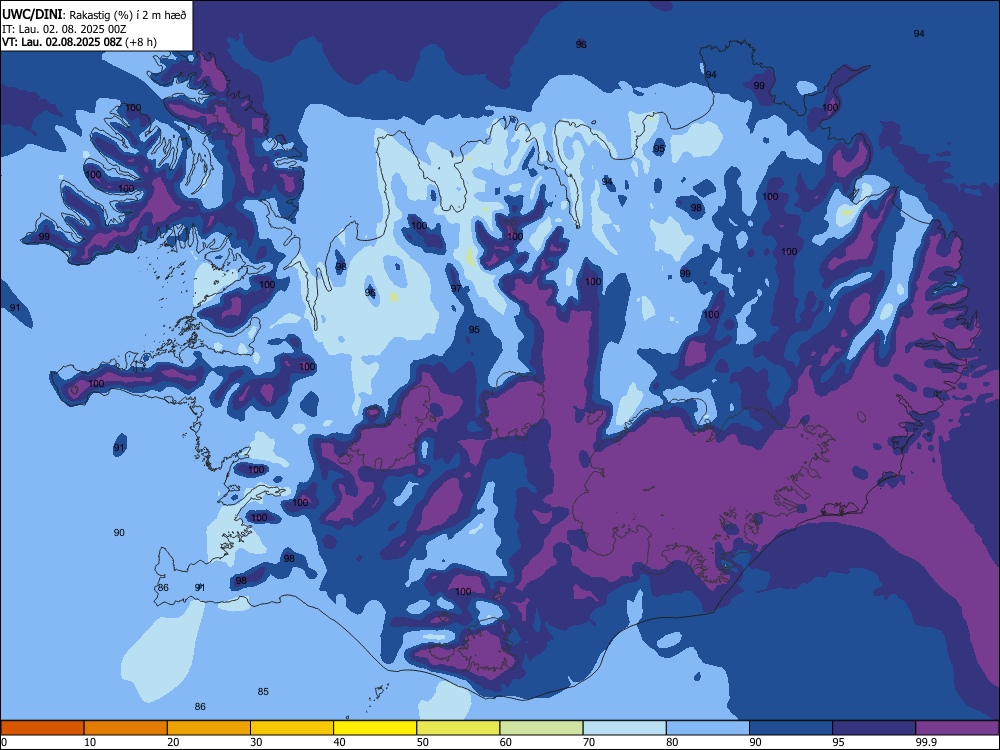The image size is (1000, 750).
Task: Click the purple above-99.9 legend swatch
Action: click(957, 728)
